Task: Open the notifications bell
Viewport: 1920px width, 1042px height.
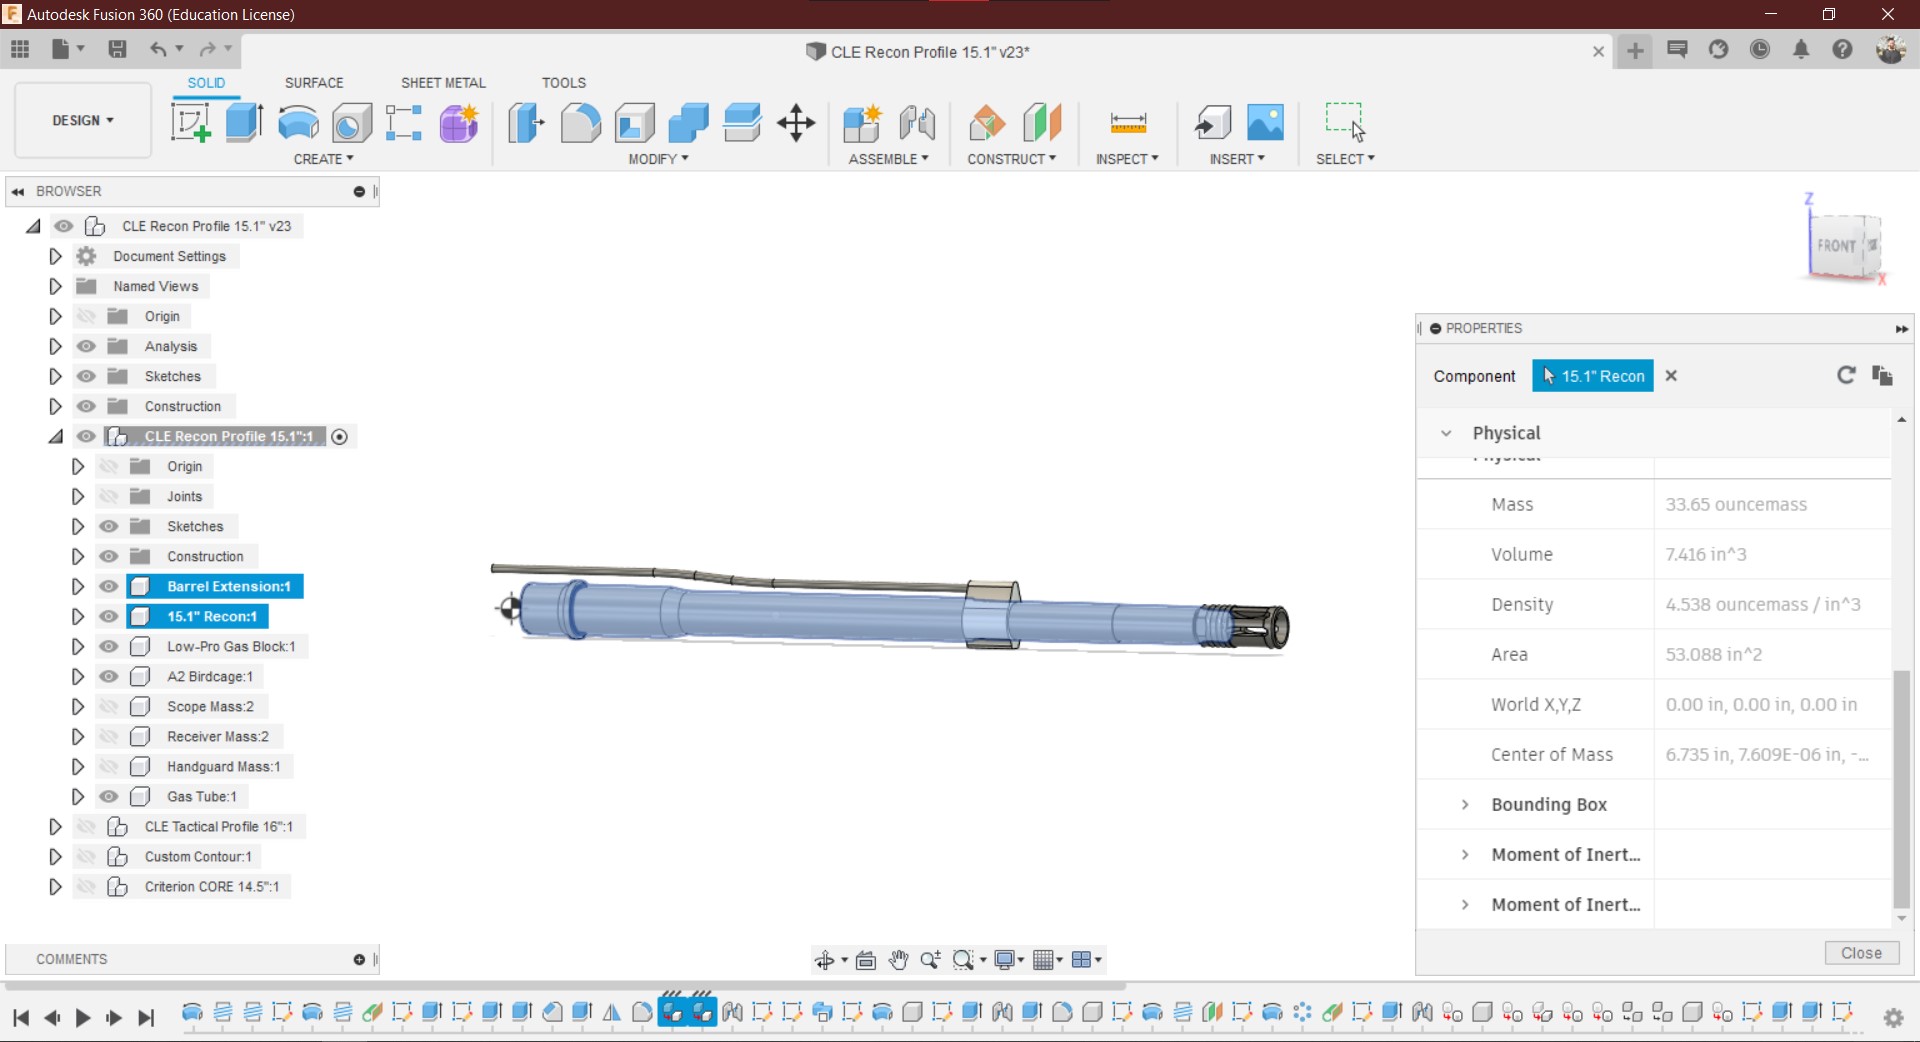Action: [1801, 49]
